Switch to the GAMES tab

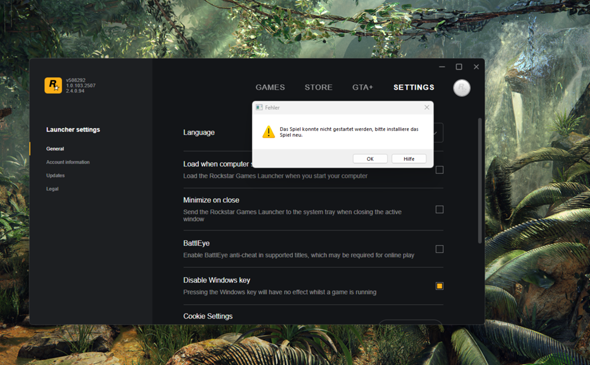[270, 87]
